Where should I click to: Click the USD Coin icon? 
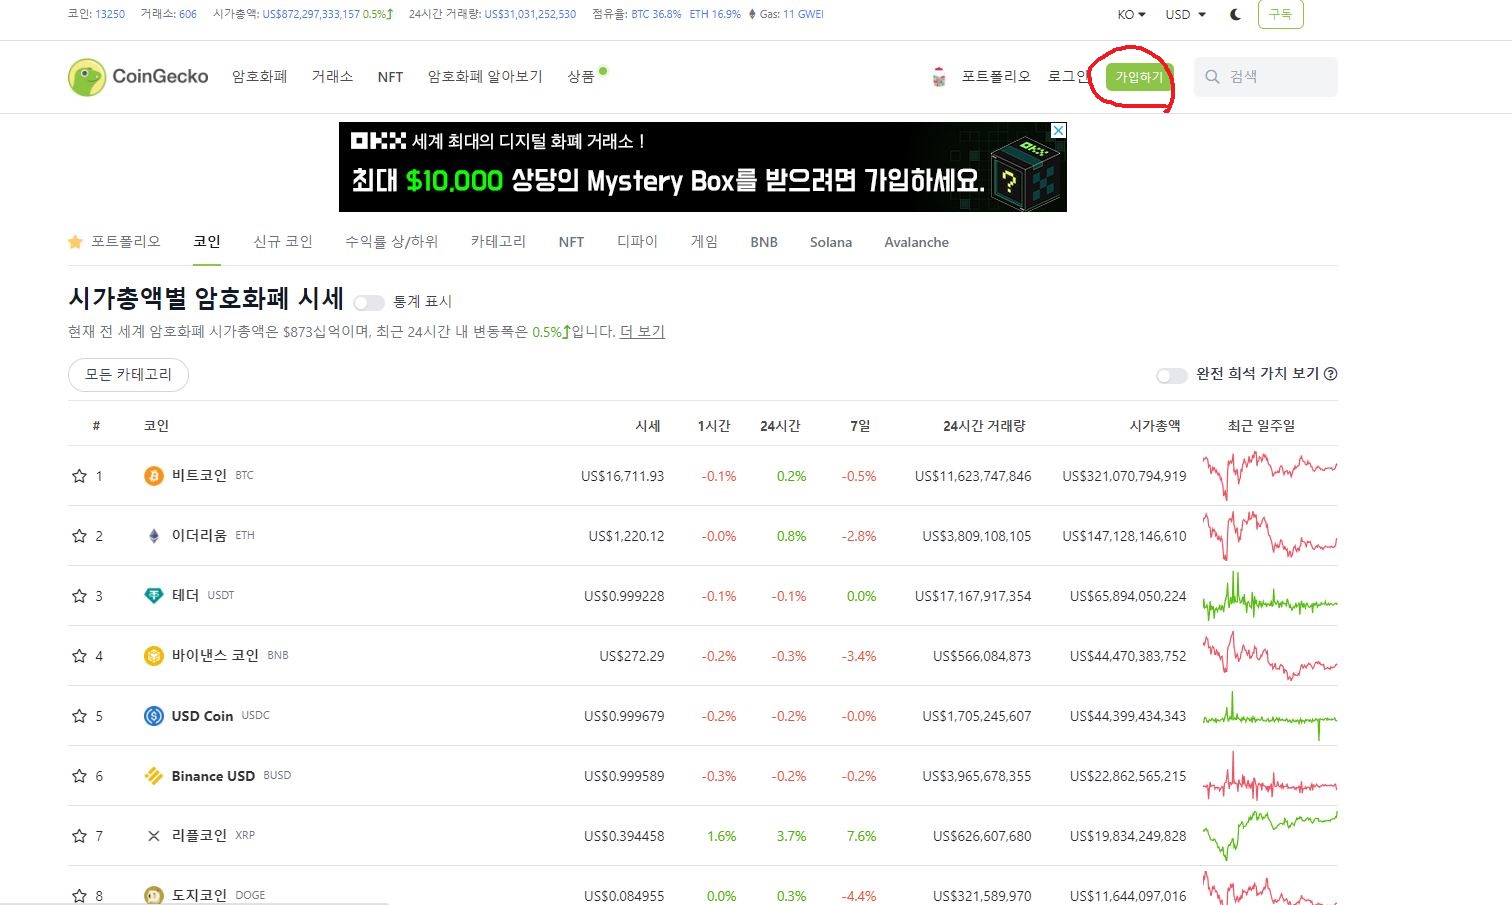(153, 716)
